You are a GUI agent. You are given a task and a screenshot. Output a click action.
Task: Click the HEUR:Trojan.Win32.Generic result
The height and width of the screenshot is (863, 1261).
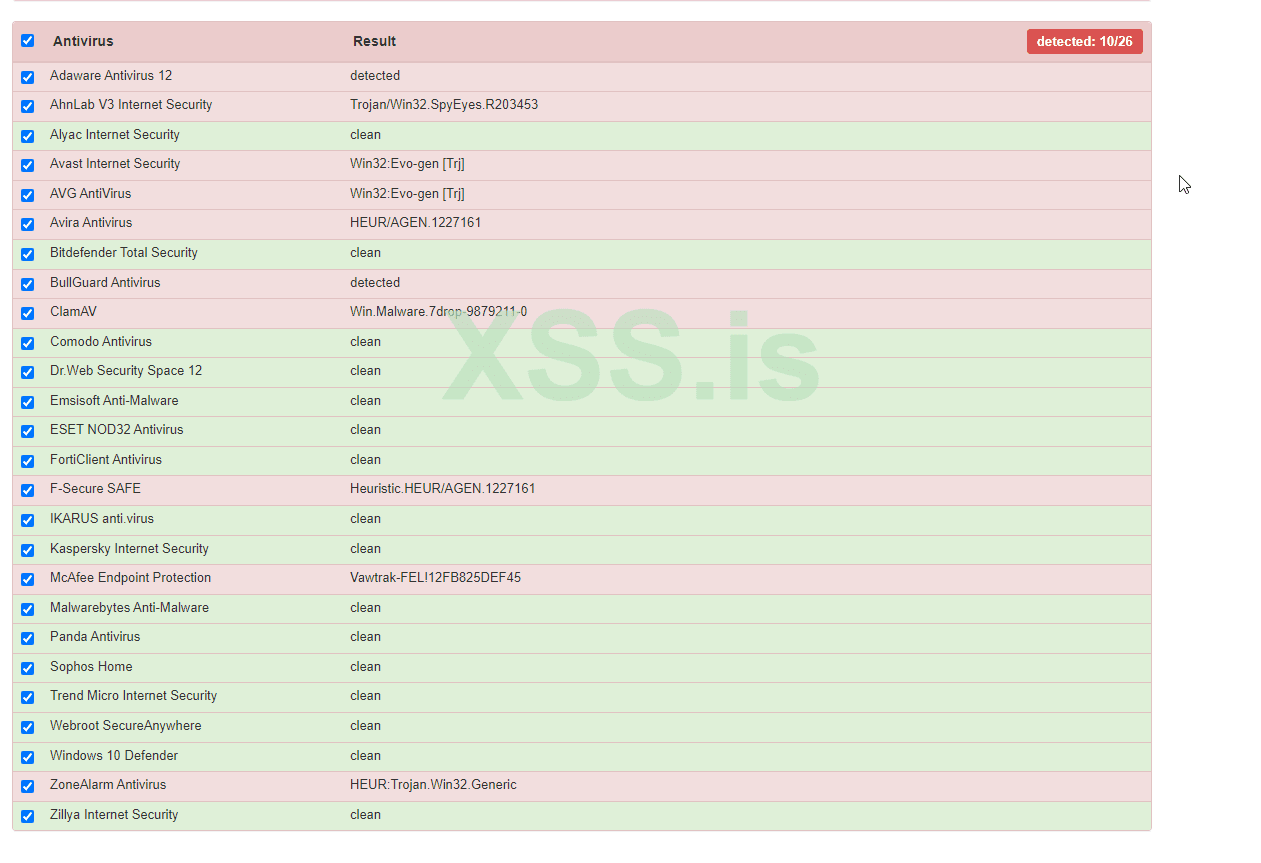[433, 785]
